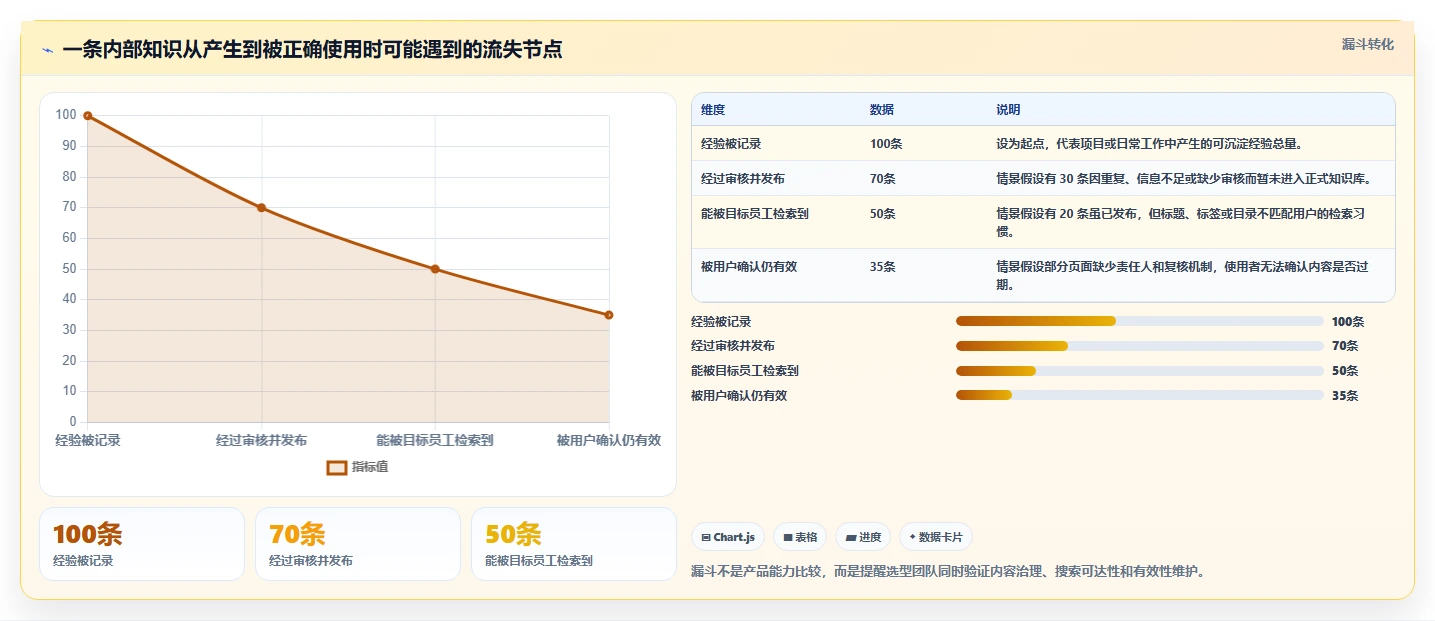1435x621 pixels.
Task: Open the 70条 经过审核并发布 stat card
Action: pyautogui.click(x=358, y=544)
